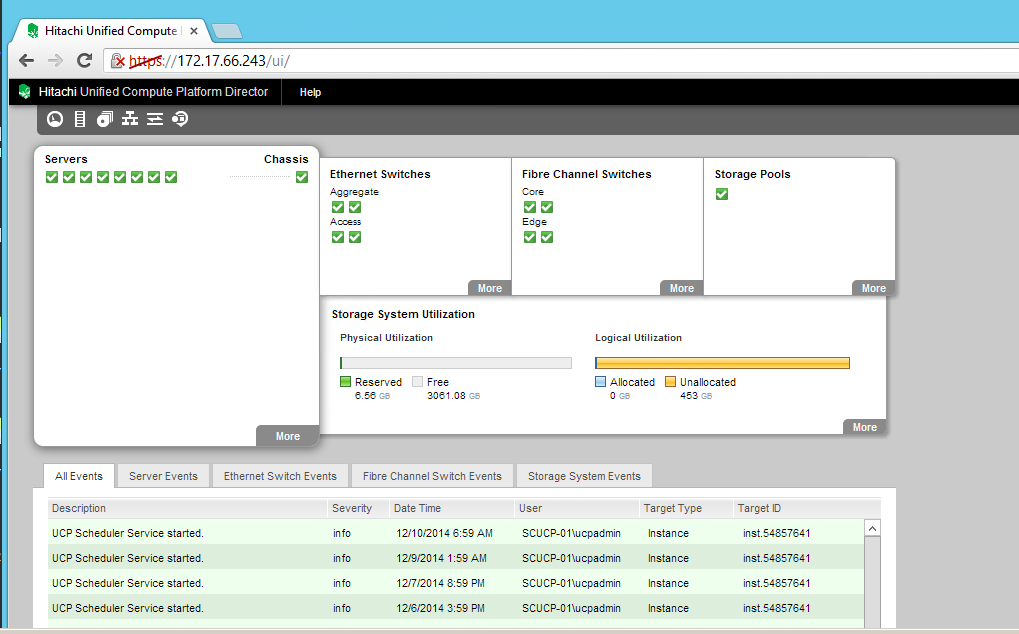The height and width of the screenshot is (634, 1019).
Task: Sort events by the Target Type column header
Action: point(686,508)
